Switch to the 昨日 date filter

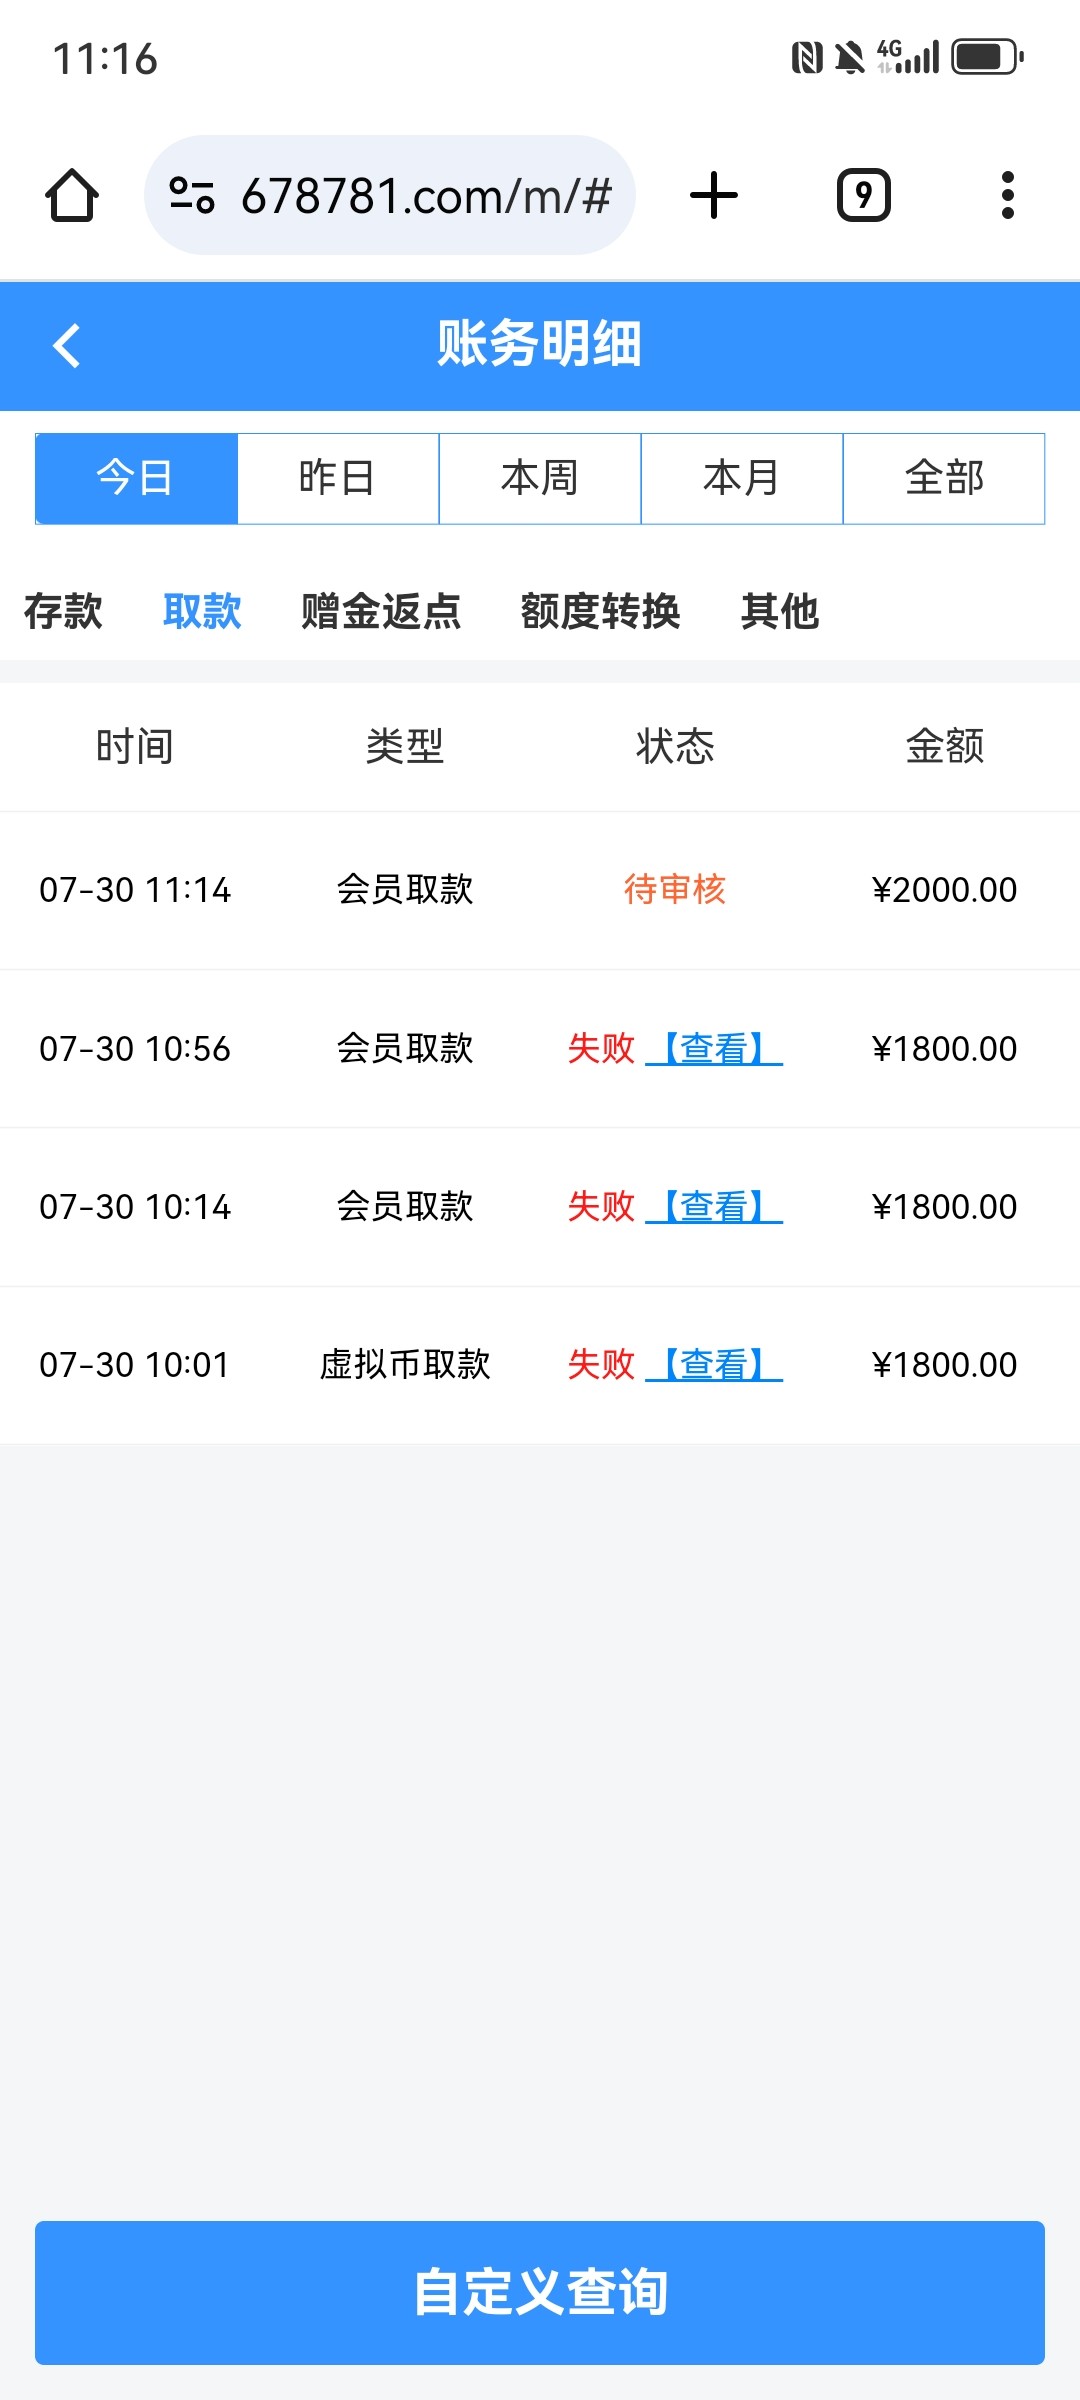pos(338,478)
